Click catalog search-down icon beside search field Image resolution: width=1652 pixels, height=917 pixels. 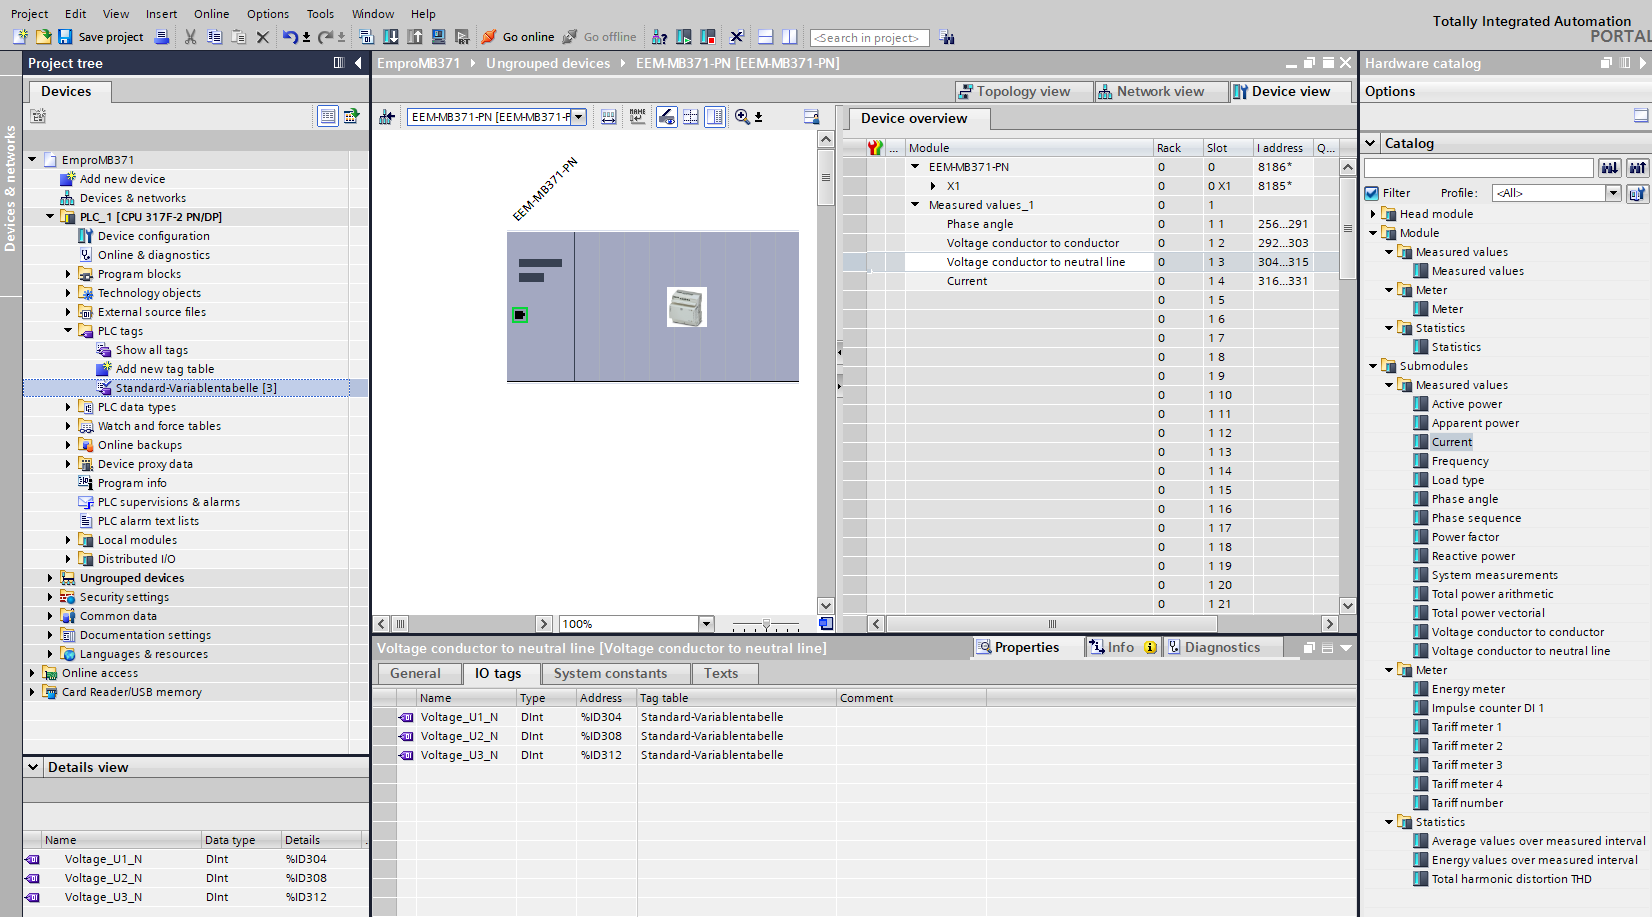pos(1610,167)
